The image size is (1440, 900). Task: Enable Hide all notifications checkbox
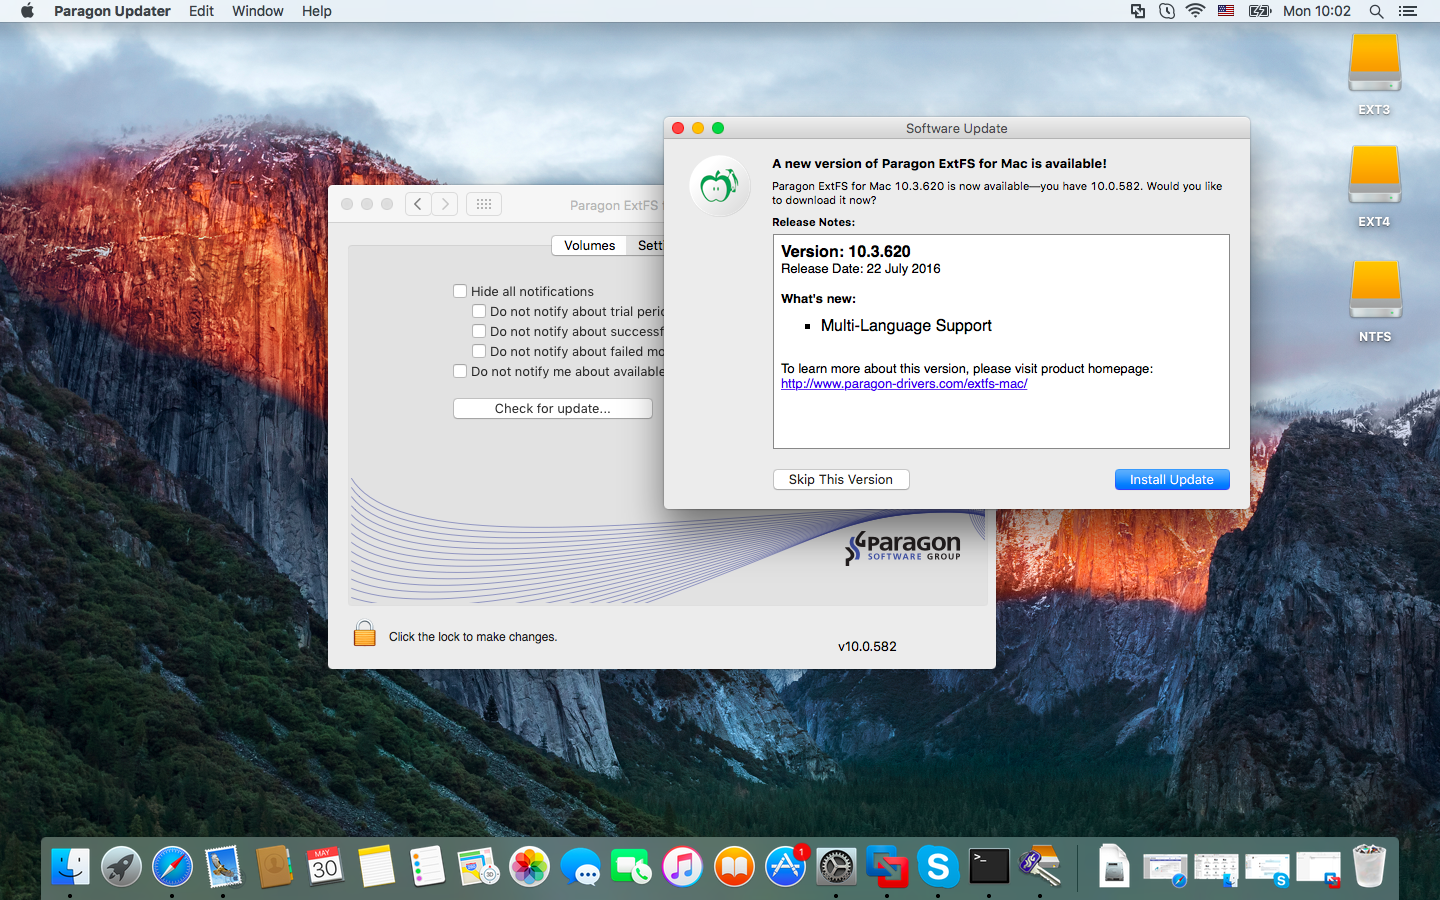coord(460,291)
